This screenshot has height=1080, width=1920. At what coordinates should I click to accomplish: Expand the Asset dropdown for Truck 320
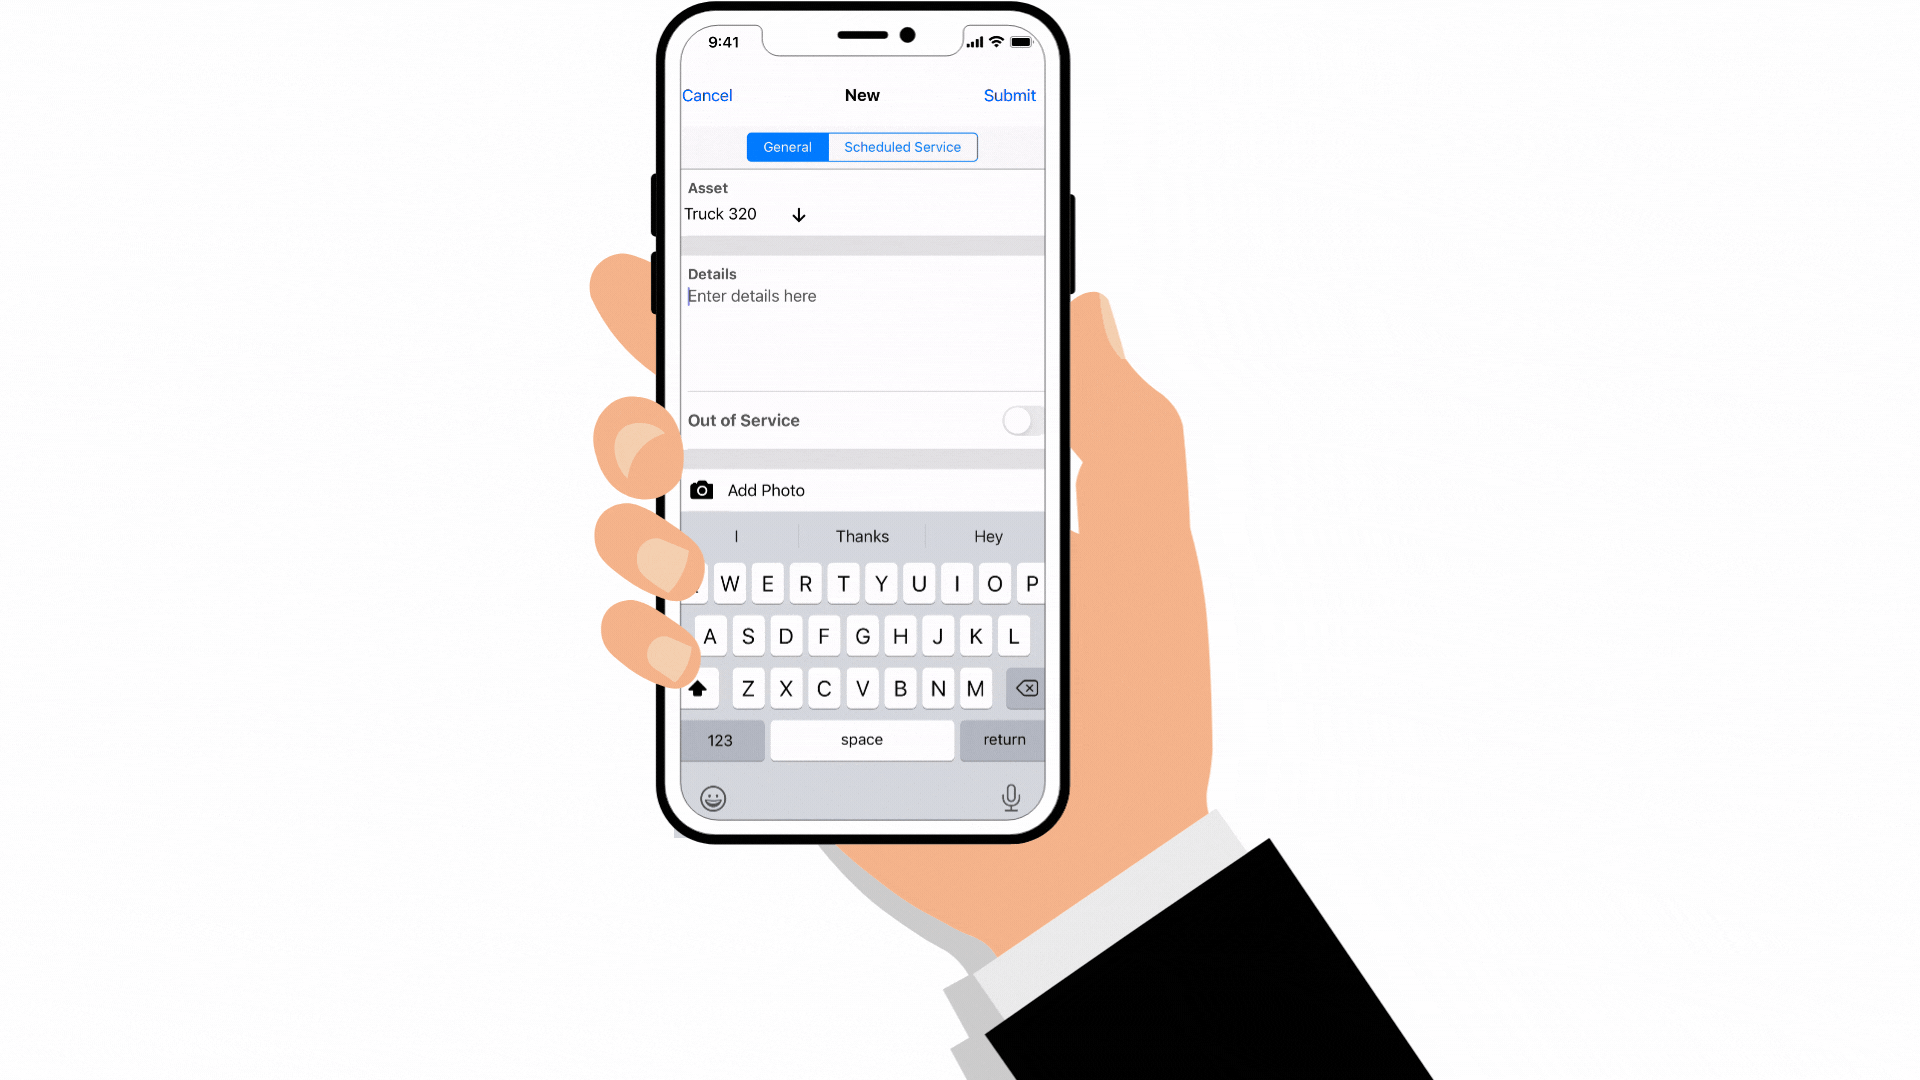click(798, 214)
